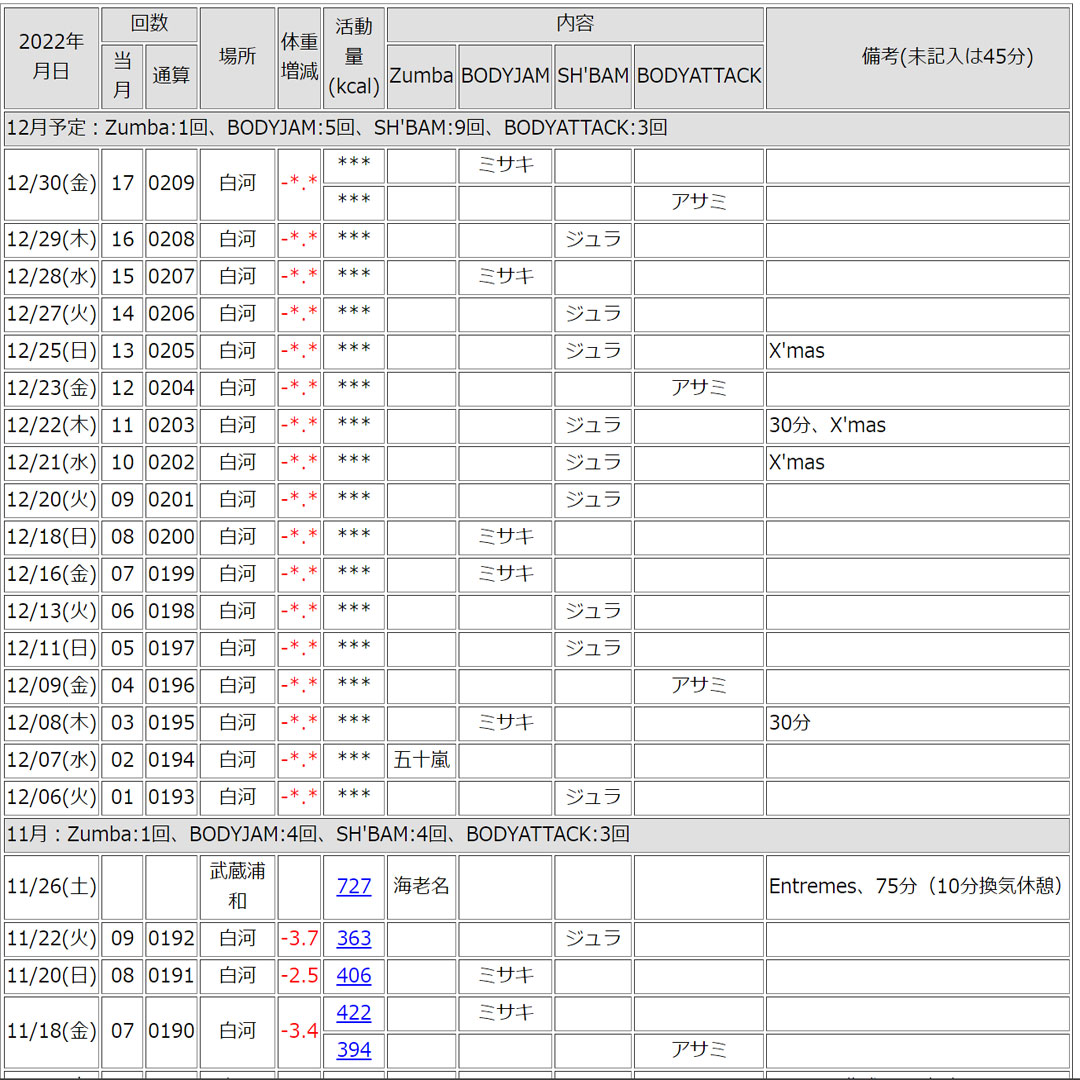Select the 12/29(木) date cell
1080x1080 pixels.
click(x=52, y=240)
